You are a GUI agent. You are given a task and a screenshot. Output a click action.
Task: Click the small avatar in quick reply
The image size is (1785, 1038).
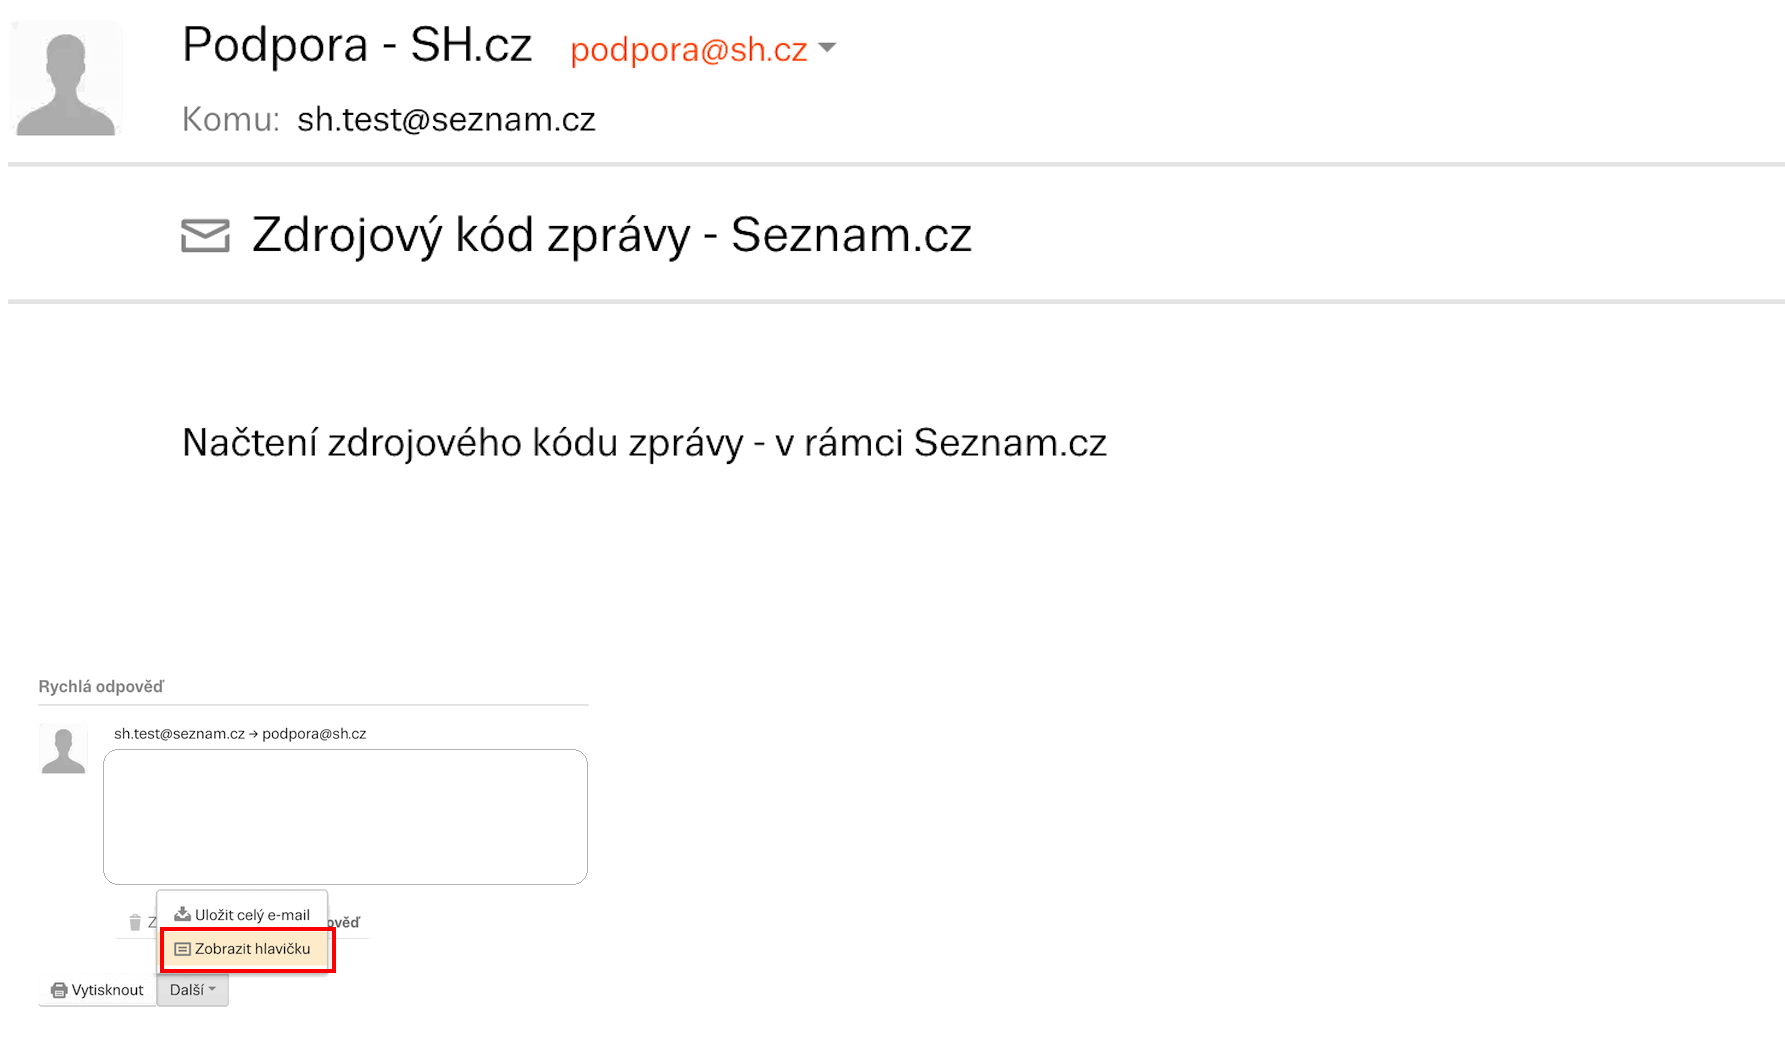click(63, 749)
